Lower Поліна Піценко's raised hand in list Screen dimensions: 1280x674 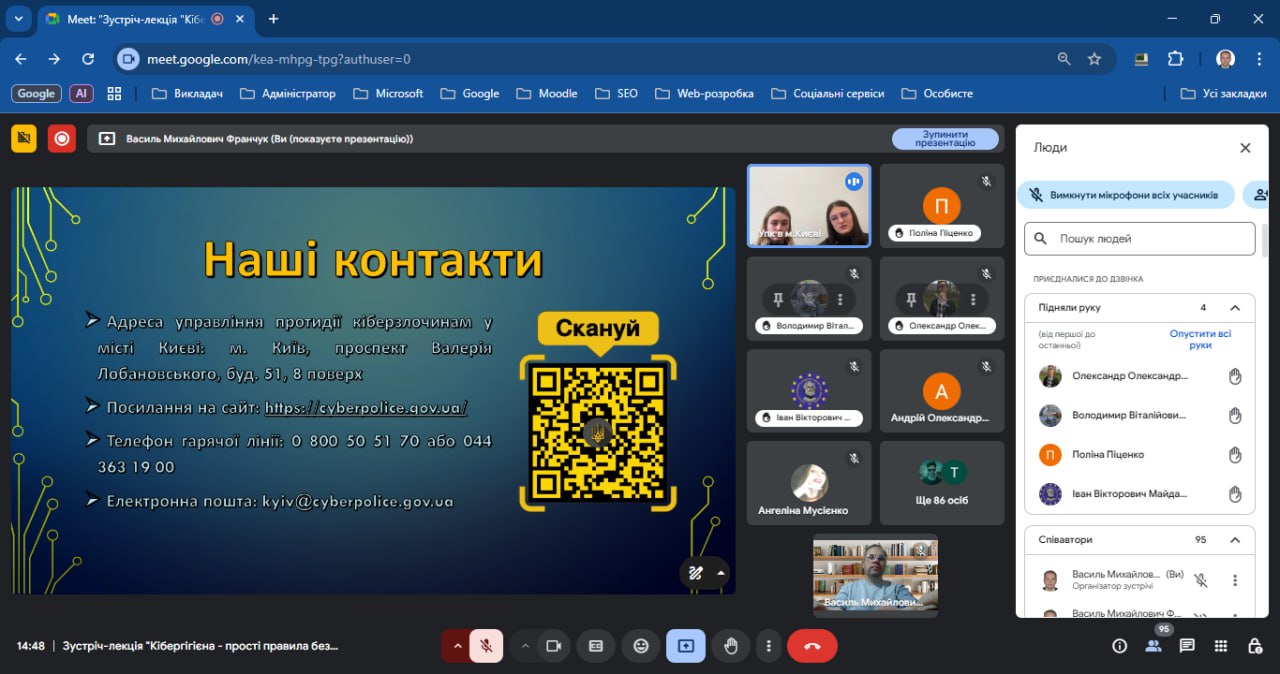tap(1235, 454)
